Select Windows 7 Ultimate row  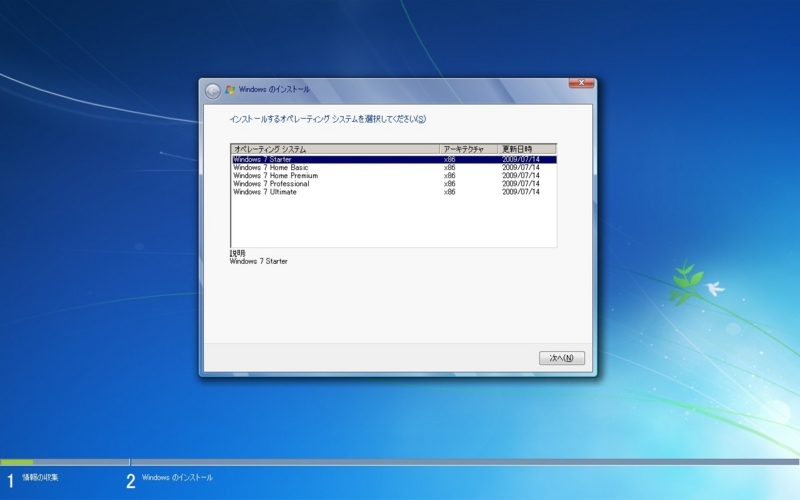[394, 192]
